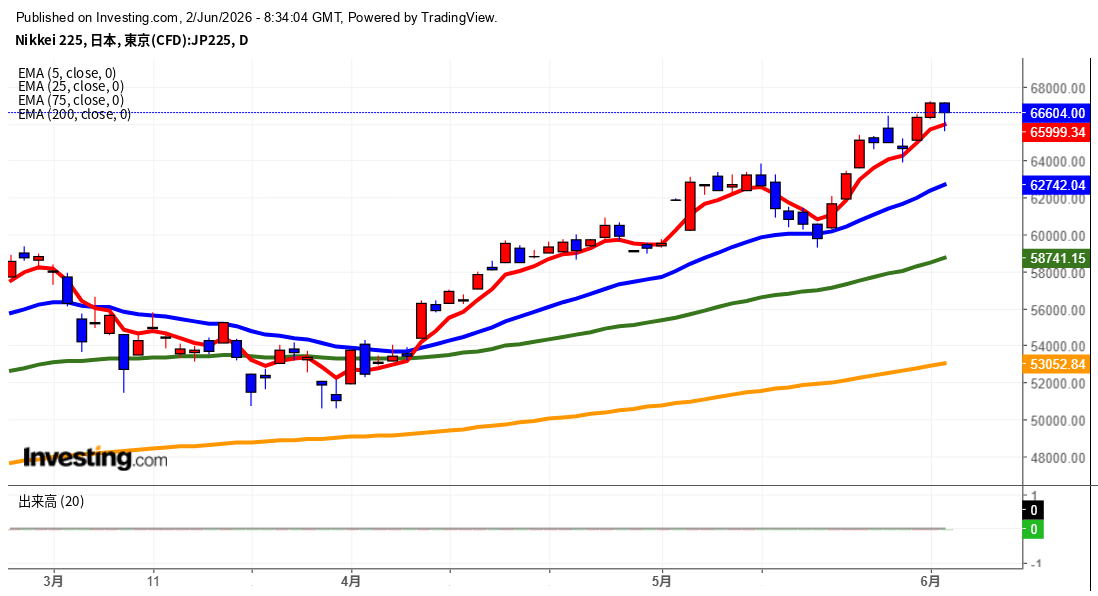This screenshot has width=1098, height=596.
Task: Click the 68000.00 price axis label
Action: click(1057, 88)
